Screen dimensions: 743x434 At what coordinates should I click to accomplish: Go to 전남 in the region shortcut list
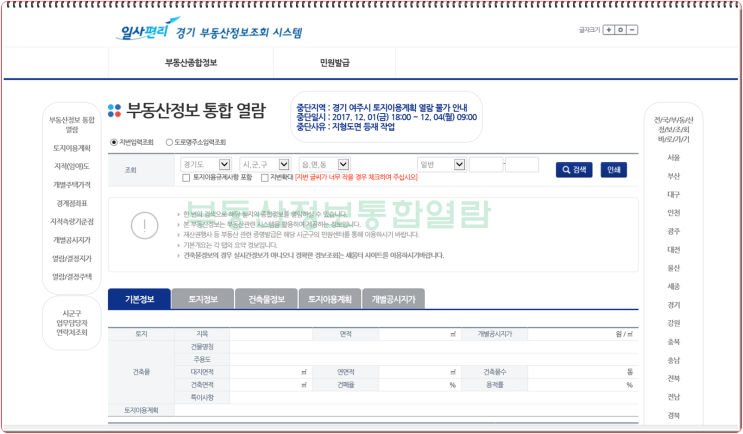click(673, 397)
